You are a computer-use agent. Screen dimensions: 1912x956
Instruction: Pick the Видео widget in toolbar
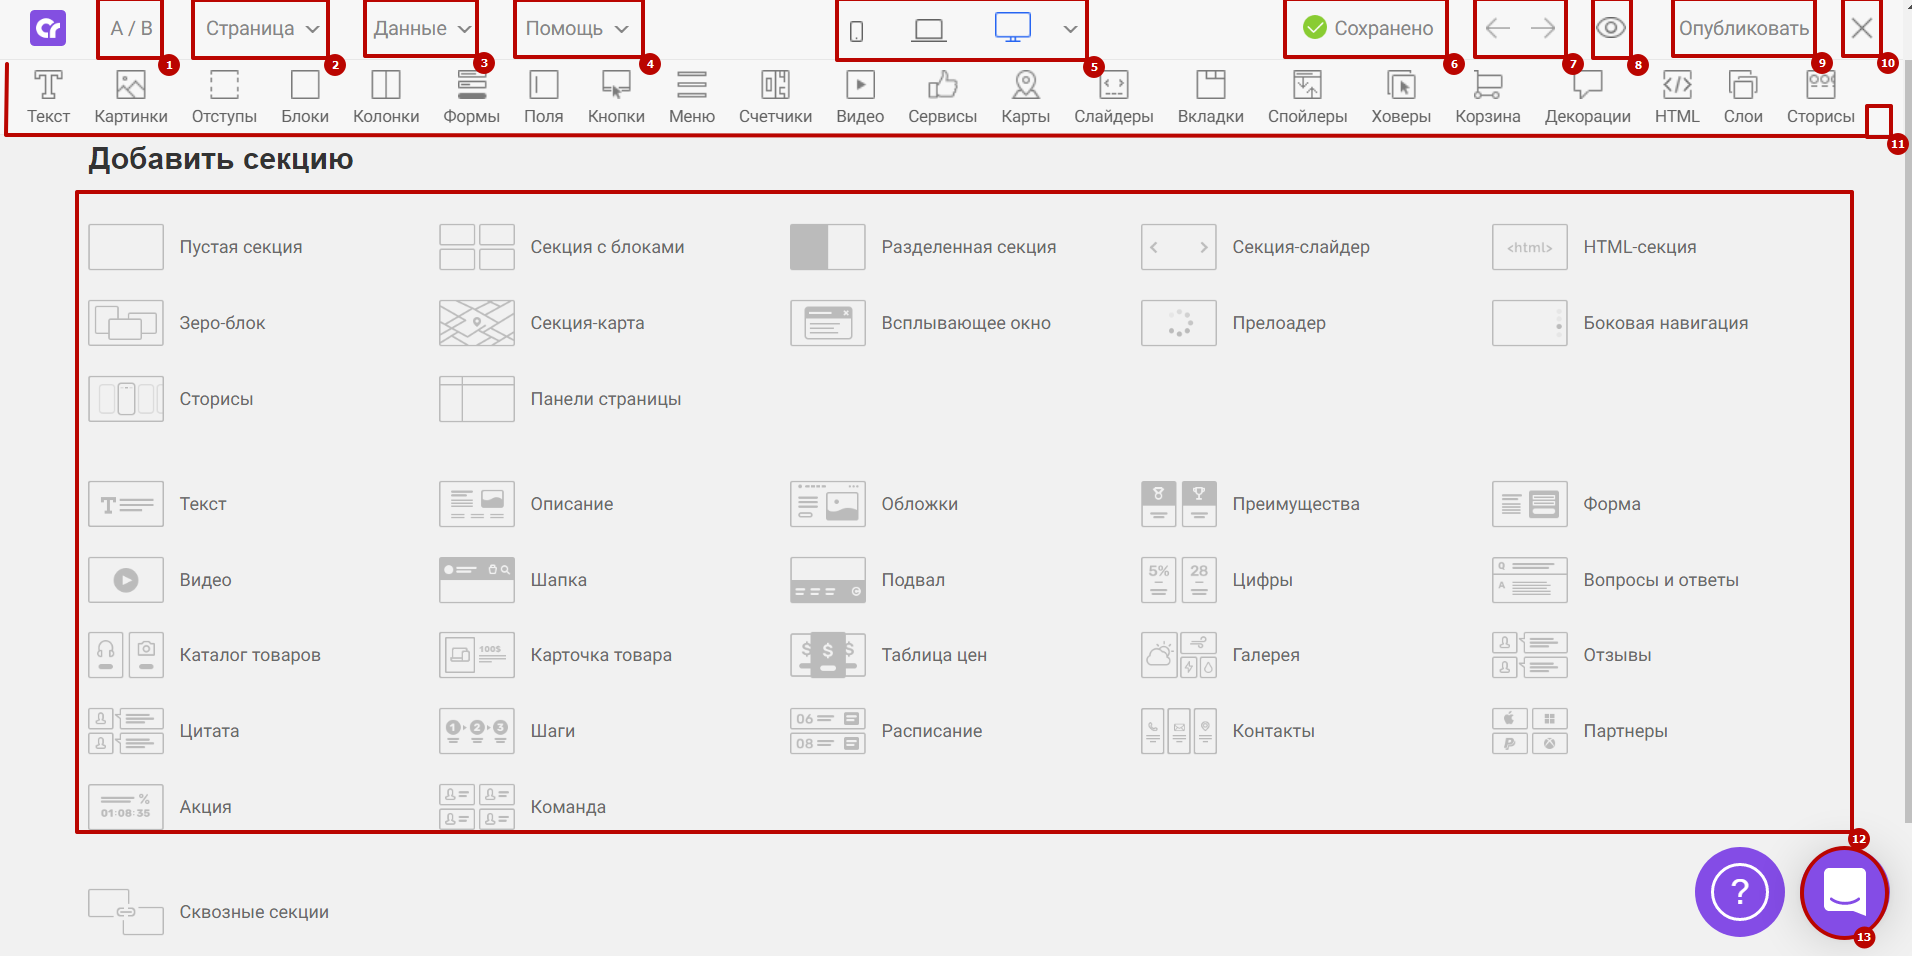click(860, 97)
